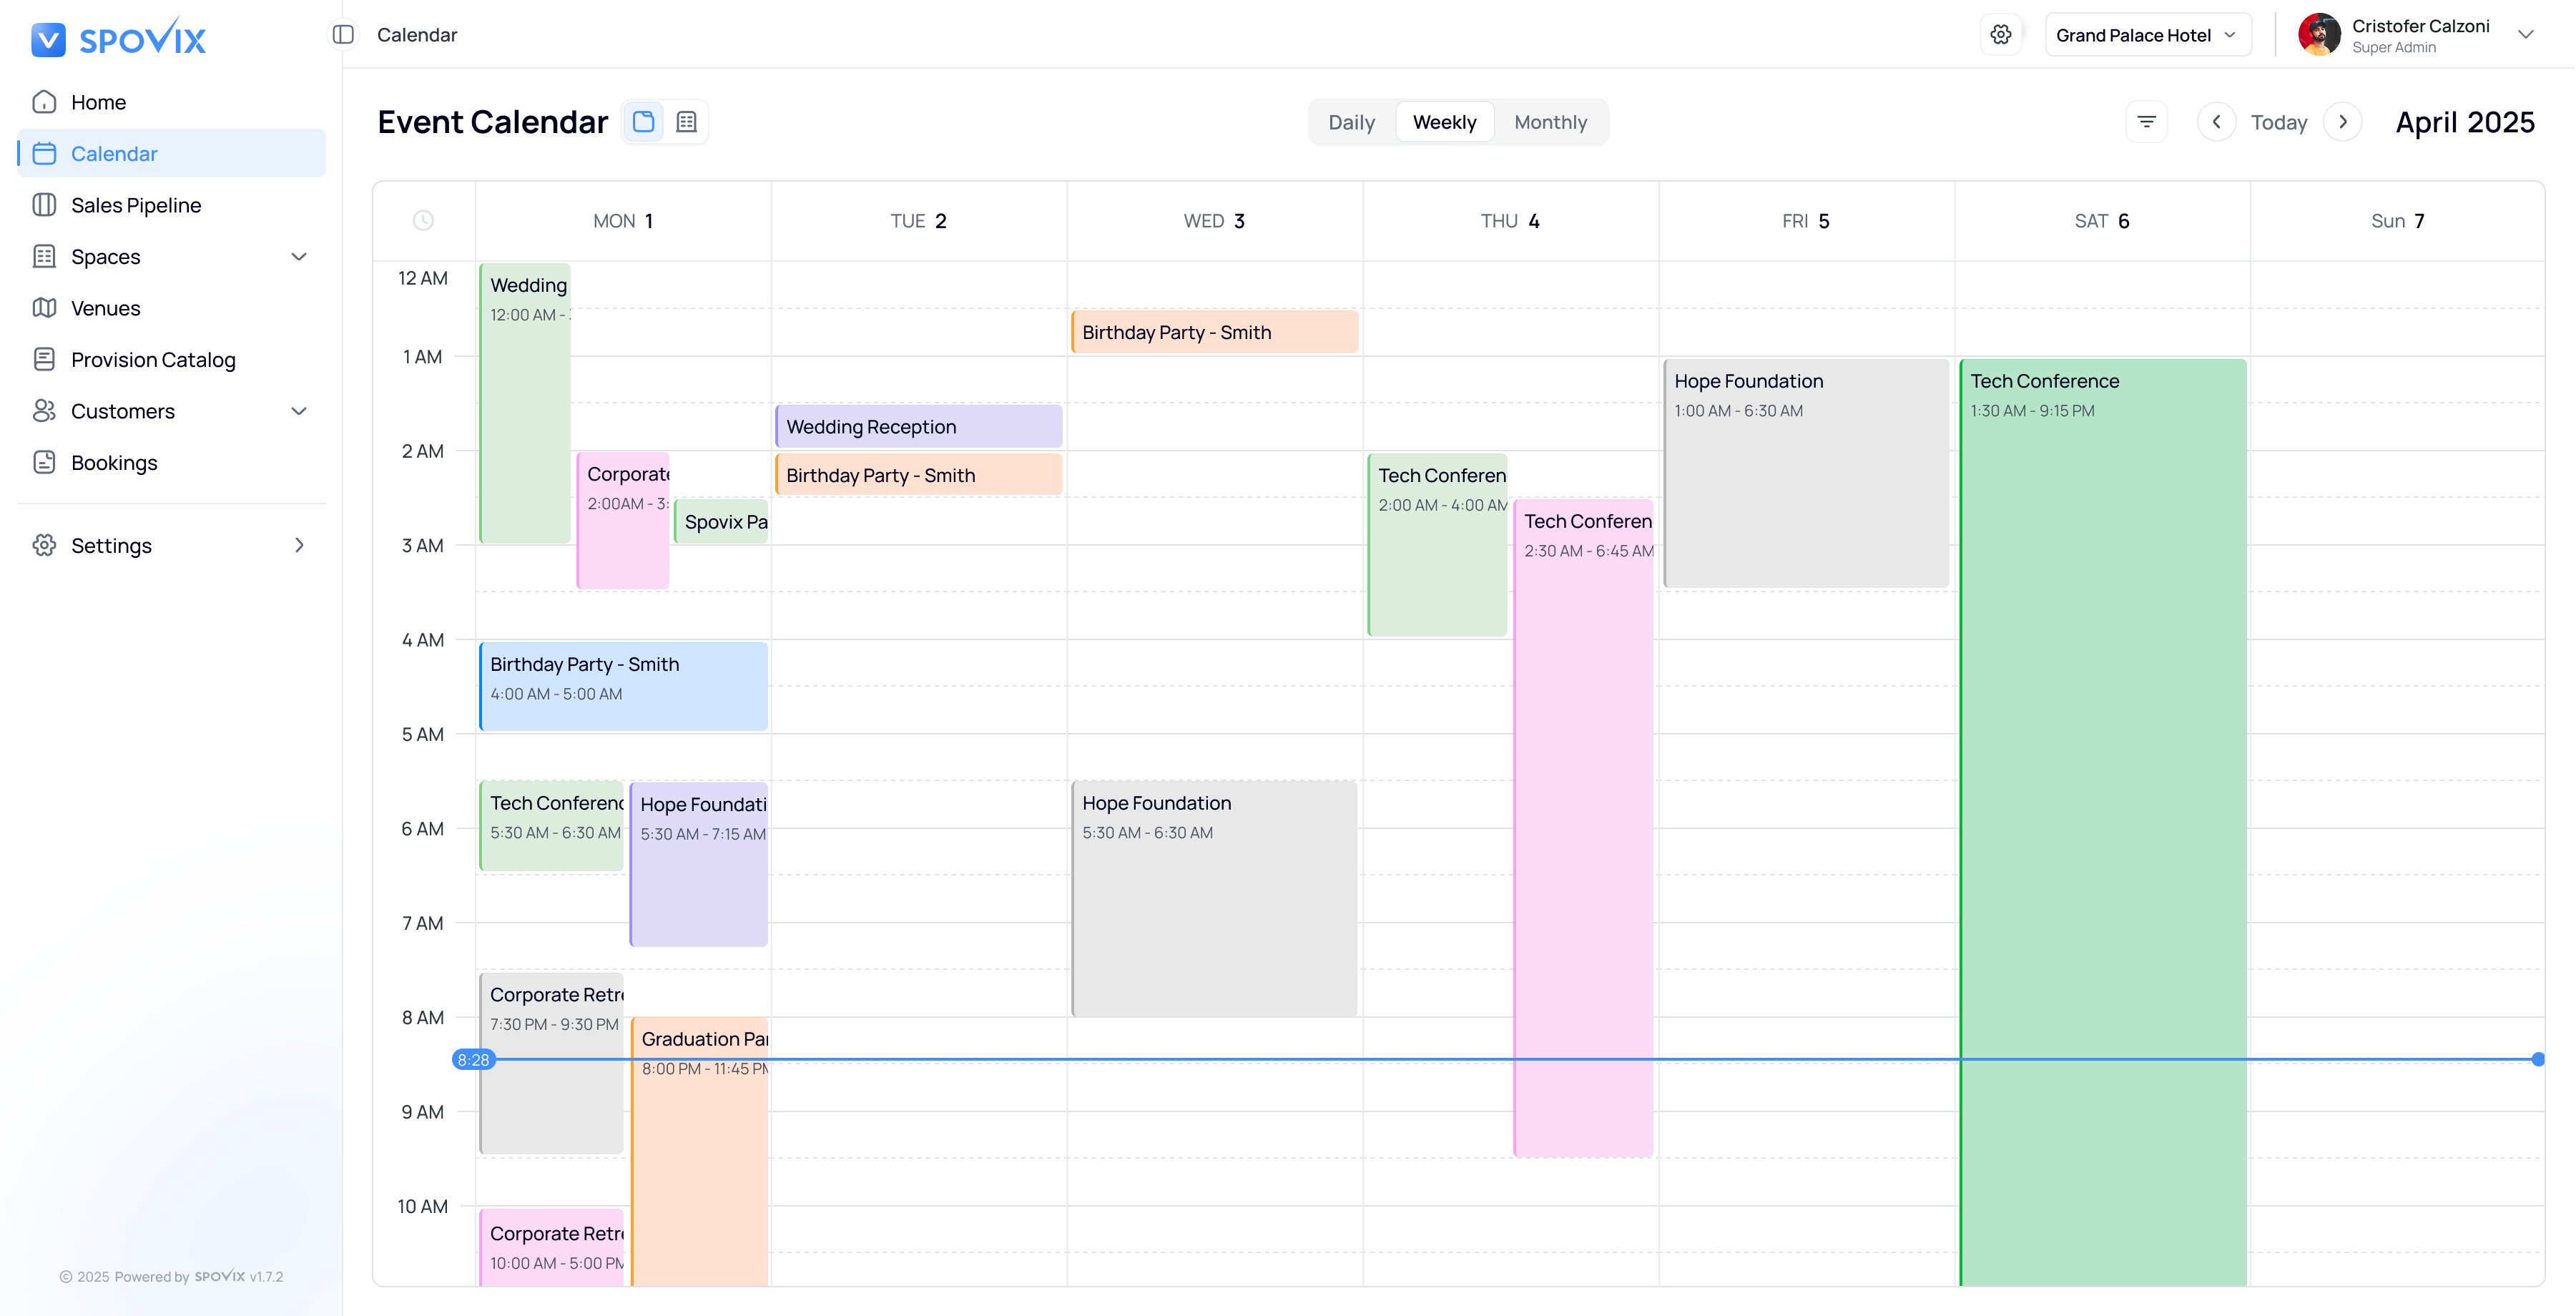Viewport: 2576px width, 1316px height.
Task: Click the Spovix logo
Action: click(x=118, y=38)
